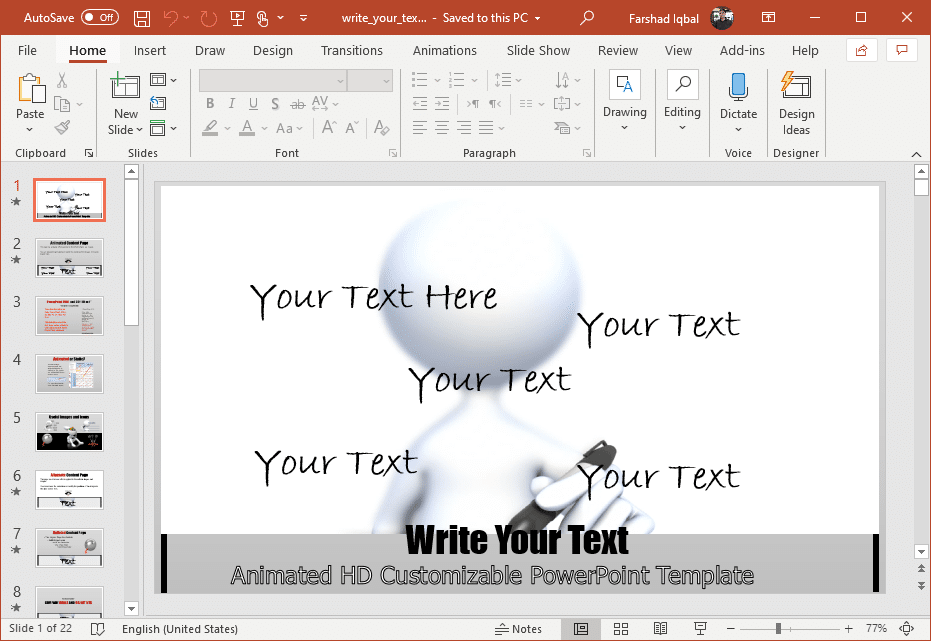The width and height of the screenshot is (931, 641).
Task: Open the Drawing group dropdown
Action: [x=625, y=128]
